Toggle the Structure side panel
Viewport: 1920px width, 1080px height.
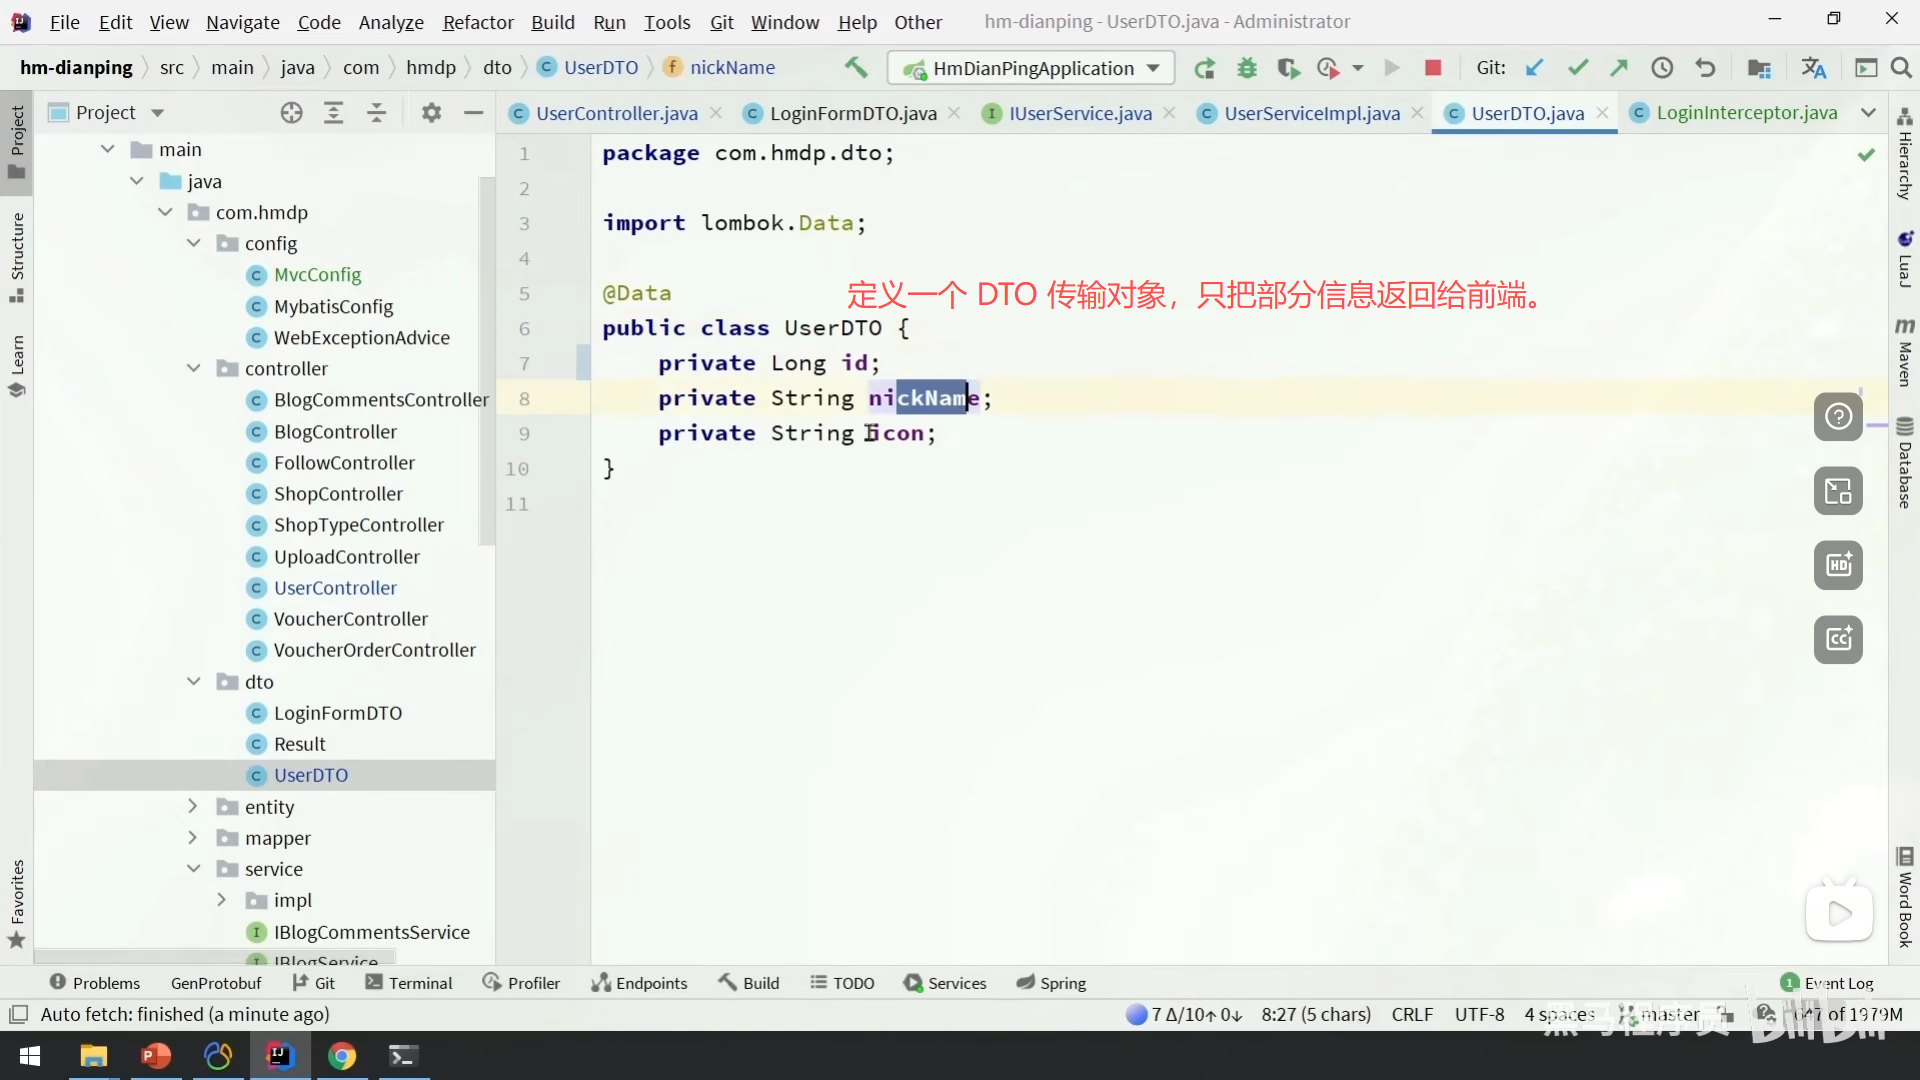[17, 255]
